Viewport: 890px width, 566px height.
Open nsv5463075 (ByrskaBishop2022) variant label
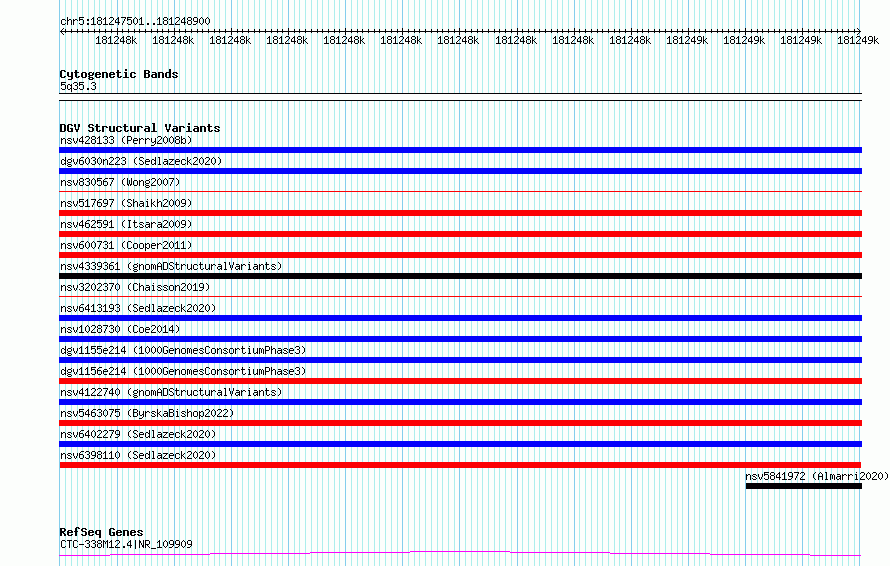(147, 413)
